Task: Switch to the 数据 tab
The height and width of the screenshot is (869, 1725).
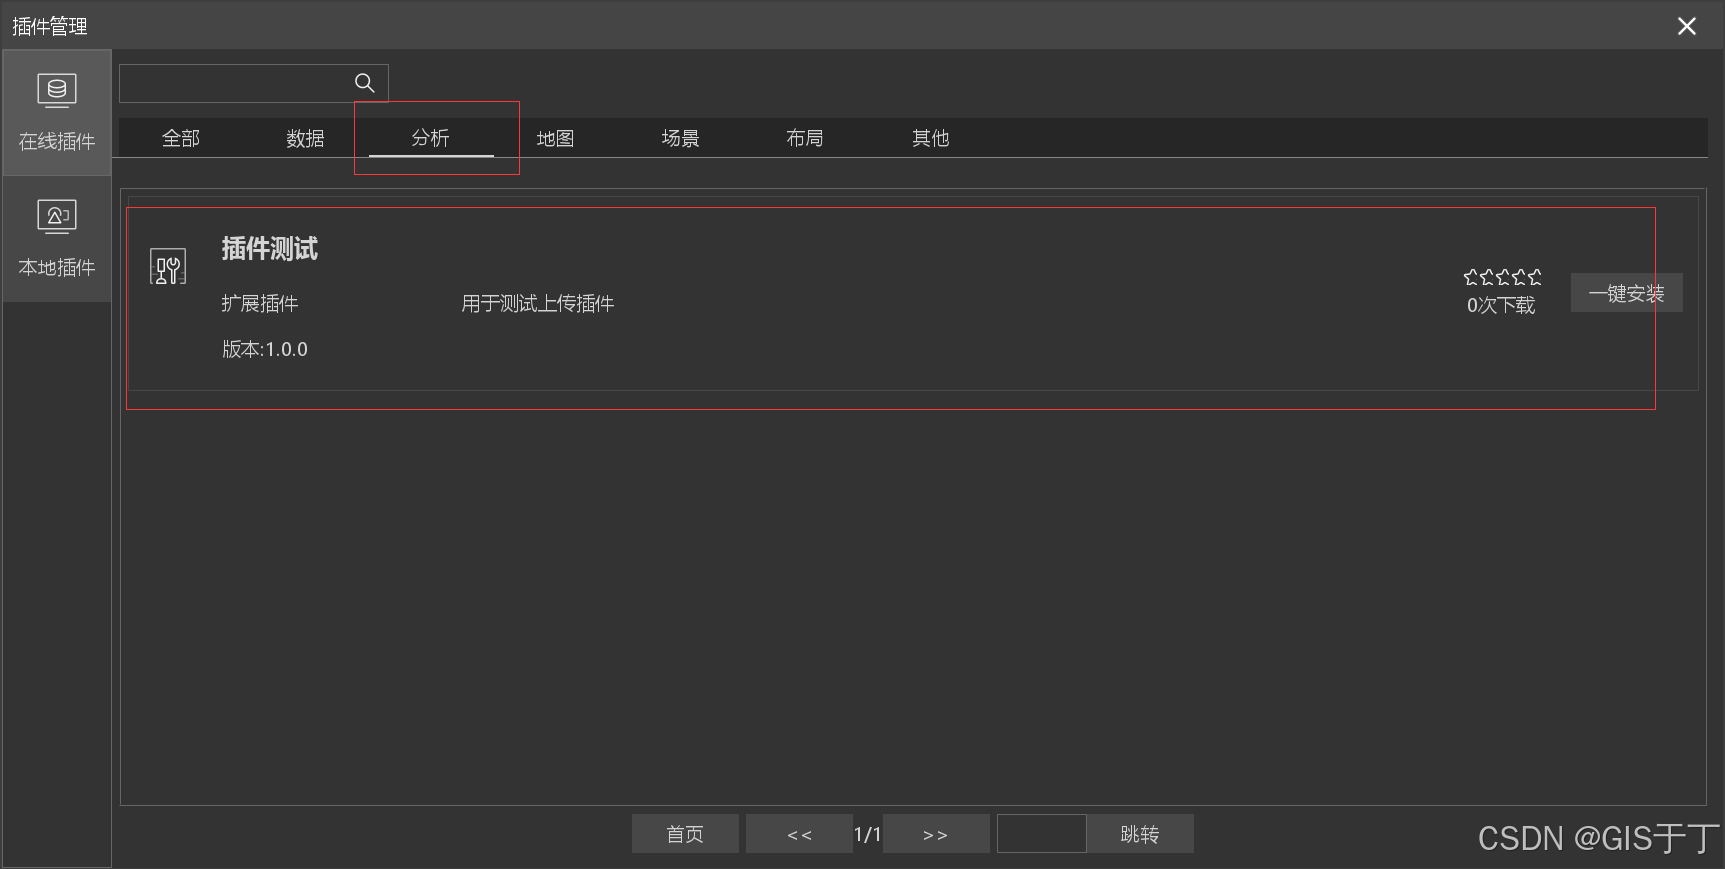Action: click(306, 138)
